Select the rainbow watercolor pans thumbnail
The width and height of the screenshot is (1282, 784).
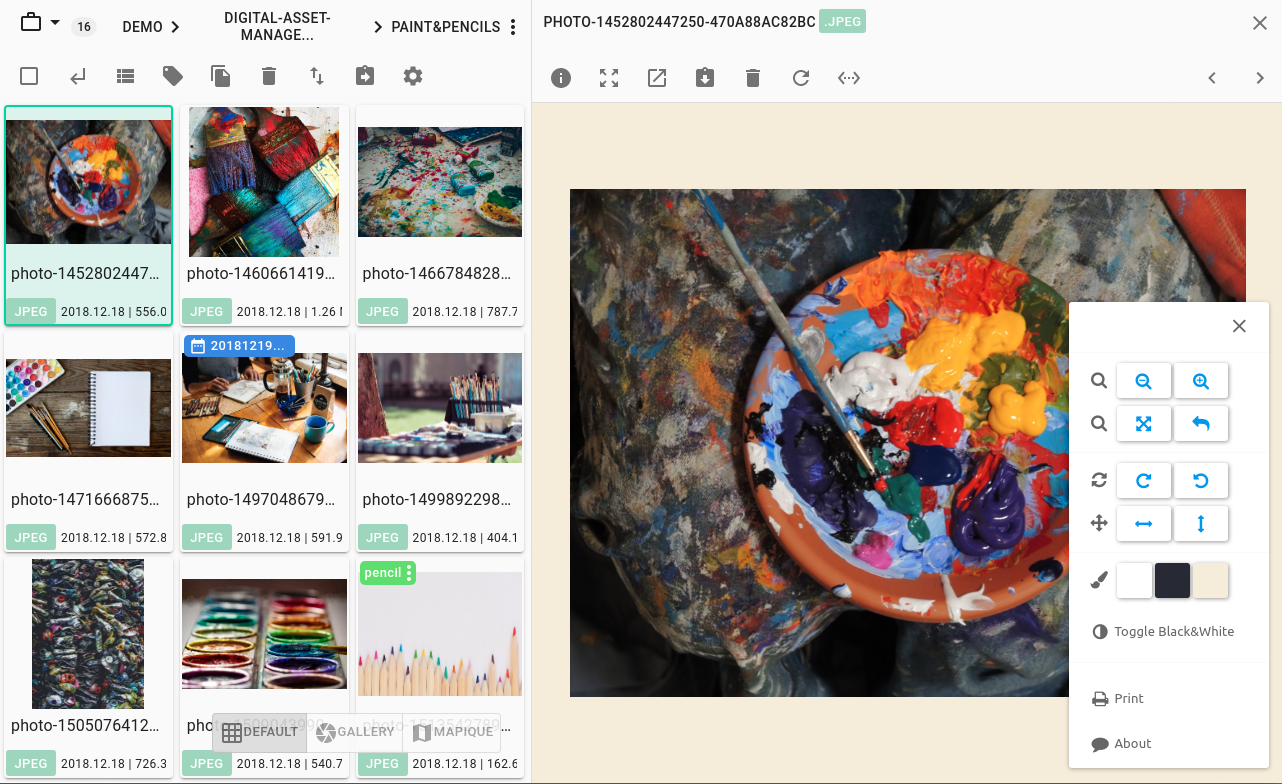pyautogui.click(x=264, y=634)
